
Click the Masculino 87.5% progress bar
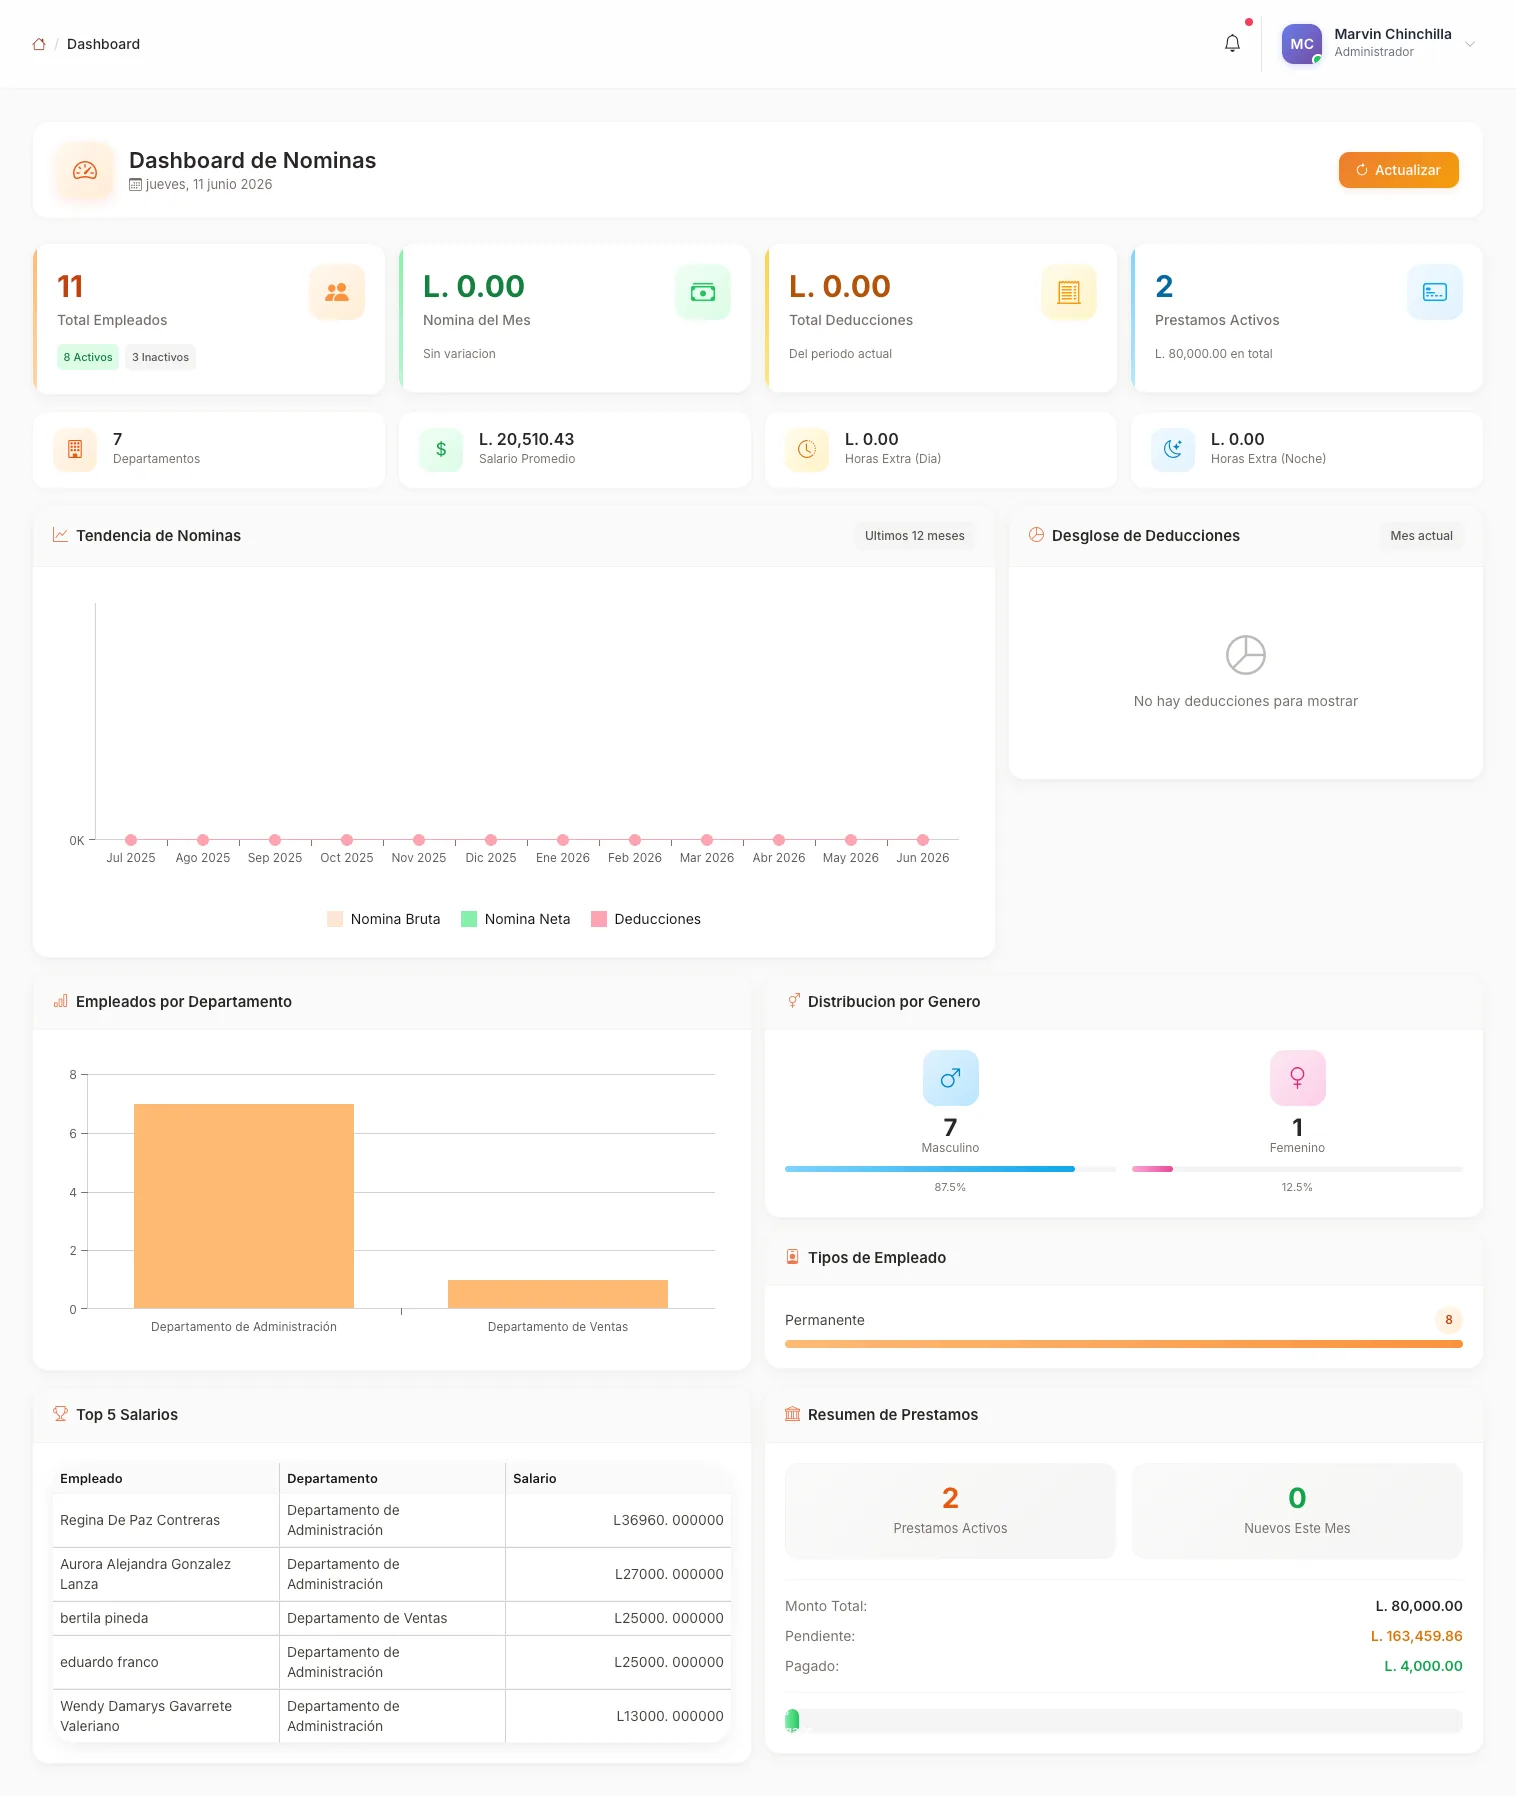pyautogui.click(x=950, y=1169)
